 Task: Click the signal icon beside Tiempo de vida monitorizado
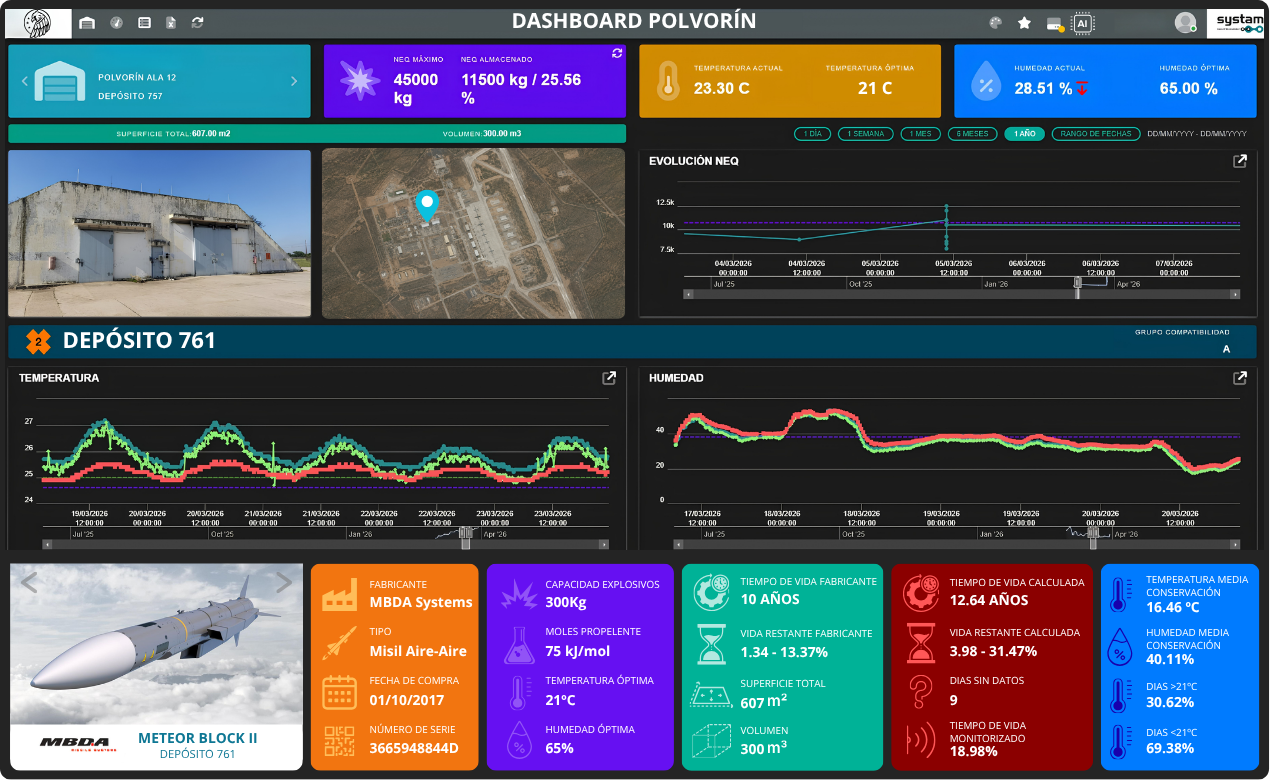(920, 741)
